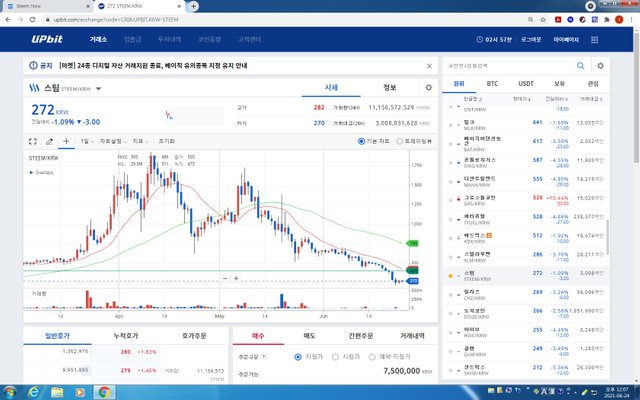Switch to the Steem Now browser tab

pos(47,6)
